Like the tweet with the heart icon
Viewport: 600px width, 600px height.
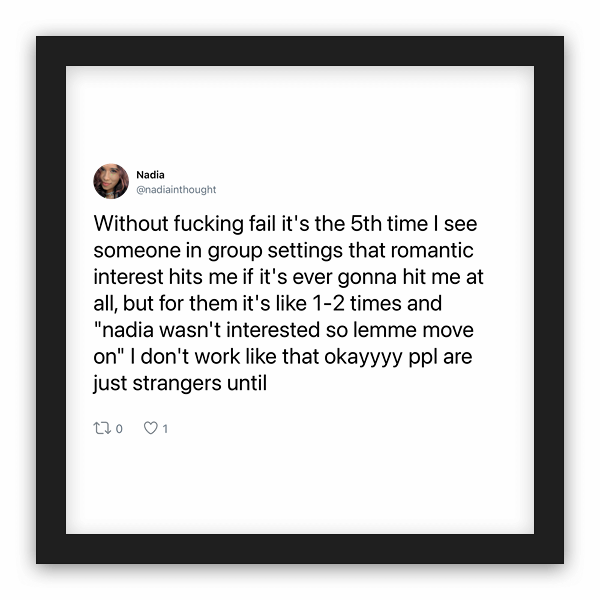[x=150, y=428]
